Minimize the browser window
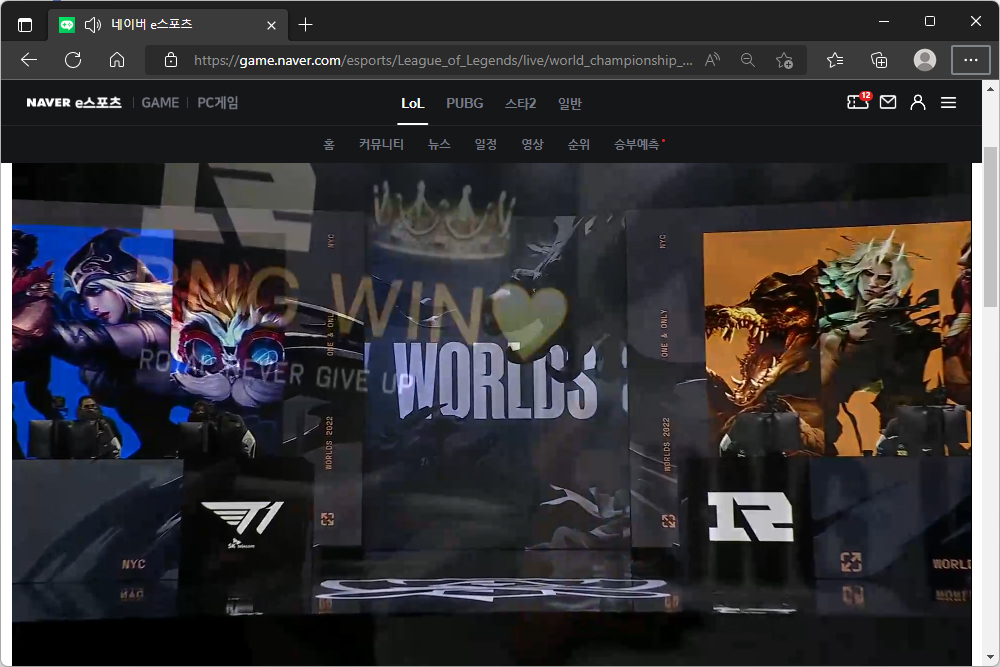The image size is (1000, 667). (884, 22)
